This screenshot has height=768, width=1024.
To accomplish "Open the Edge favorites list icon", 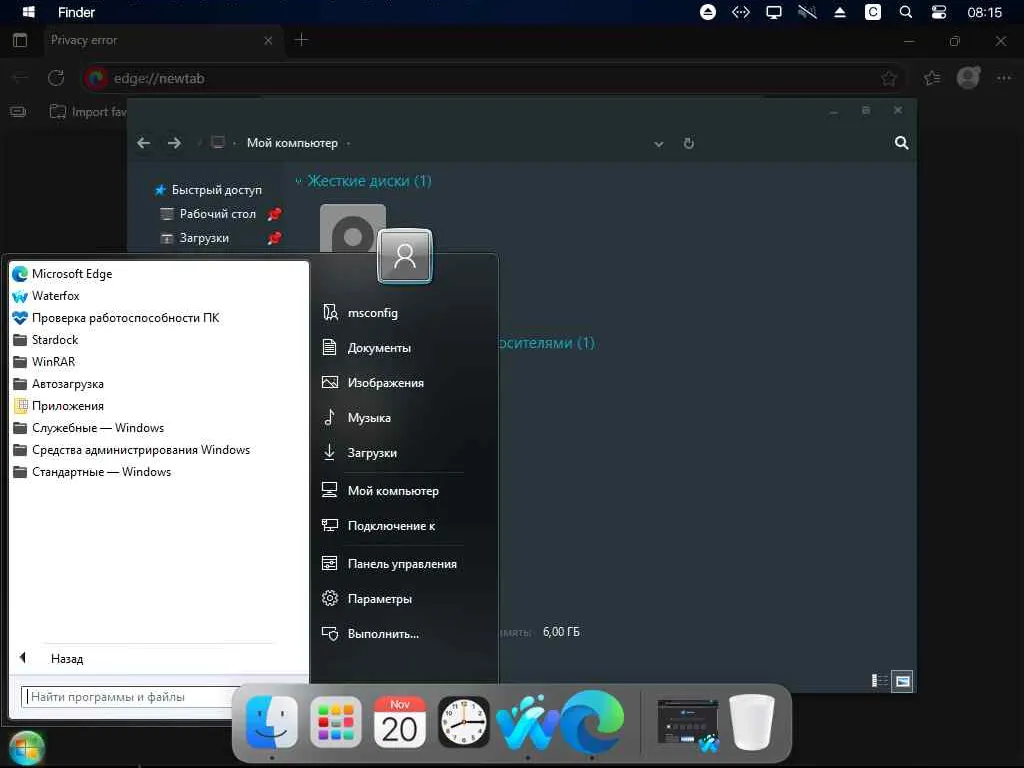I will [x=933, y=78].
